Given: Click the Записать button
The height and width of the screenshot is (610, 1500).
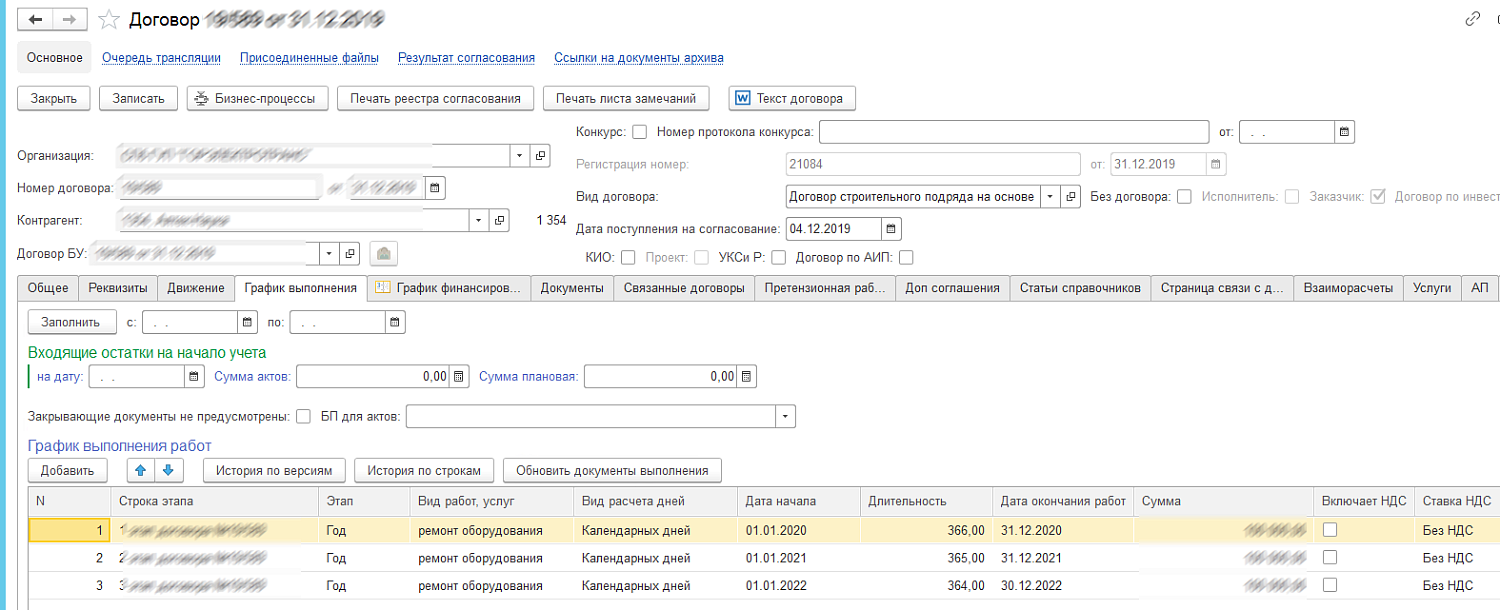Looking at the screenshot, I should pos(139,98).
